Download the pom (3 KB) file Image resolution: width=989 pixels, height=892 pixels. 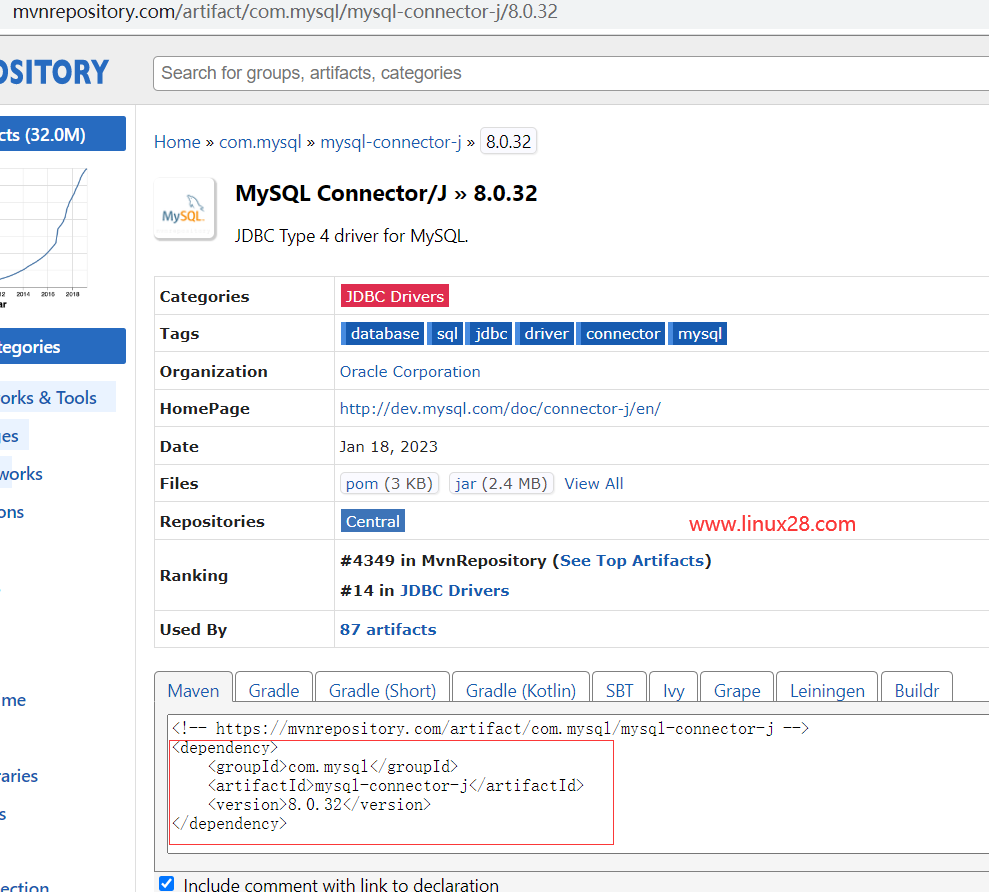pyautogui.click(x=389, y=484)
